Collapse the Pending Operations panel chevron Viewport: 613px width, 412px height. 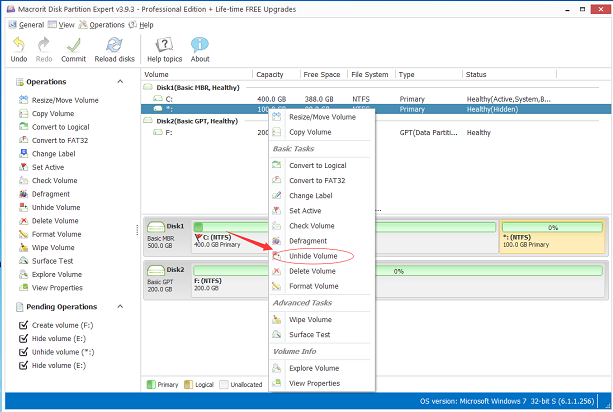pyautogui.click(x=120, y=306)
